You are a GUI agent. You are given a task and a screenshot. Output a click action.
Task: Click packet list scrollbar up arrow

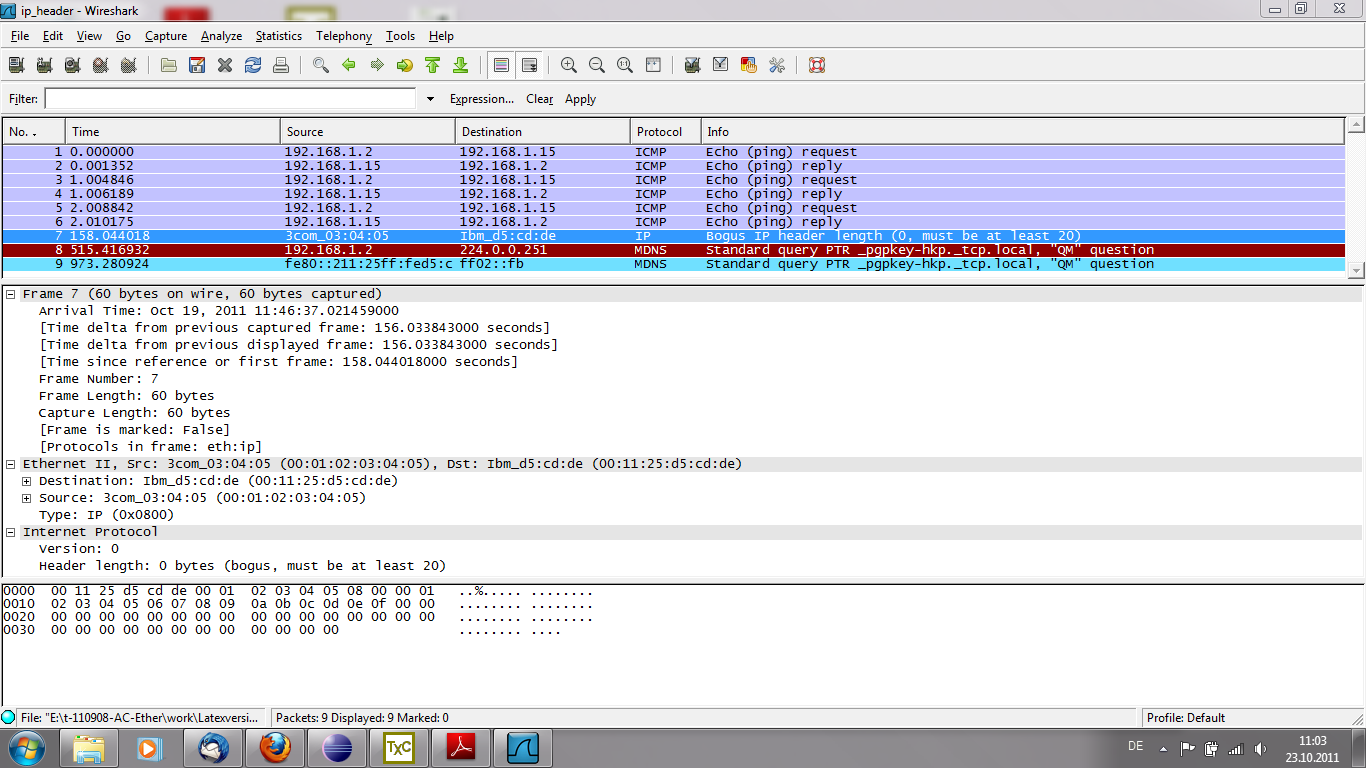1356,126
